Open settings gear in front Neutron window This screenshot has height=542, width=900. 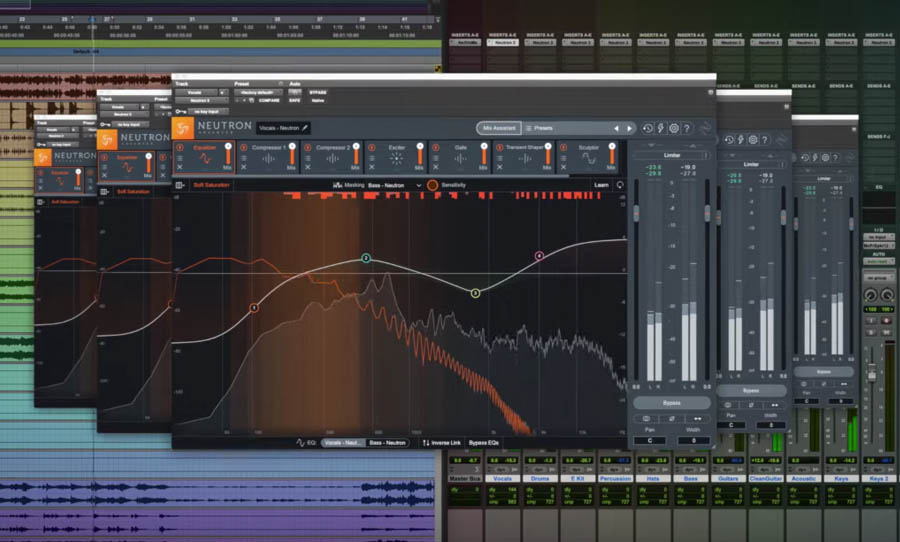point(674,128)
